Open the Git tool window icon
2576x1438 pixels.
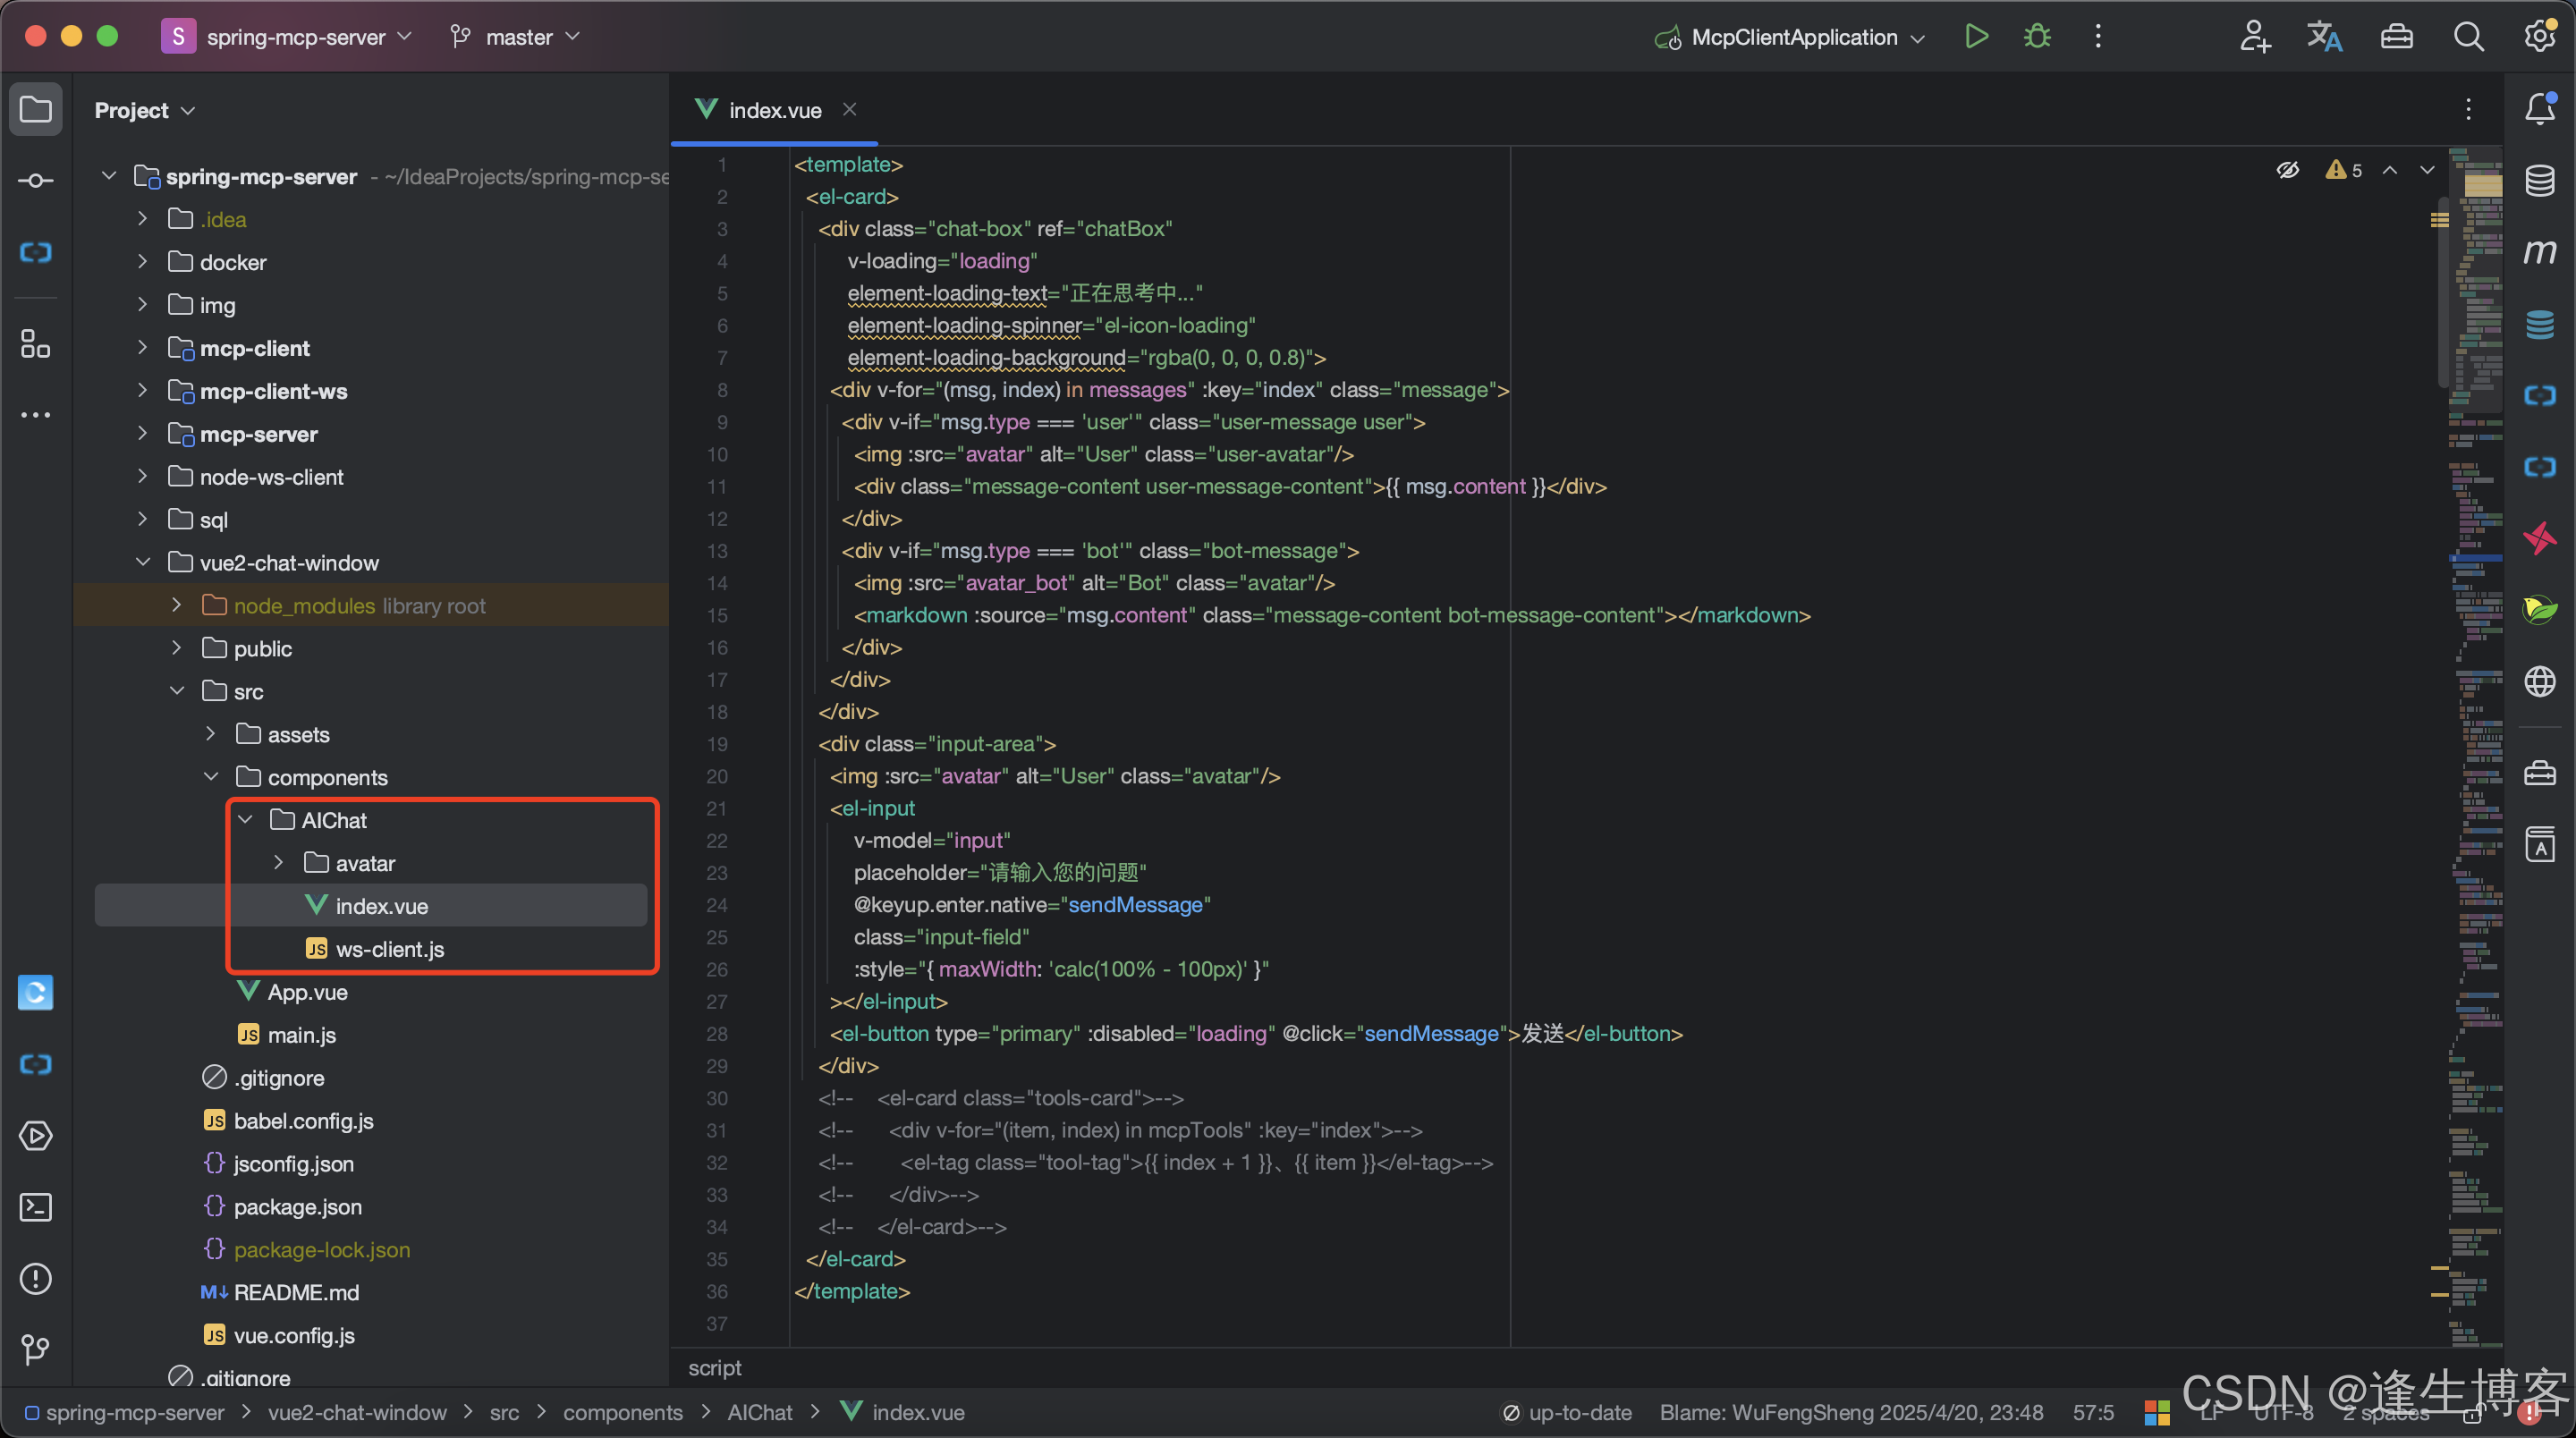36,1349
